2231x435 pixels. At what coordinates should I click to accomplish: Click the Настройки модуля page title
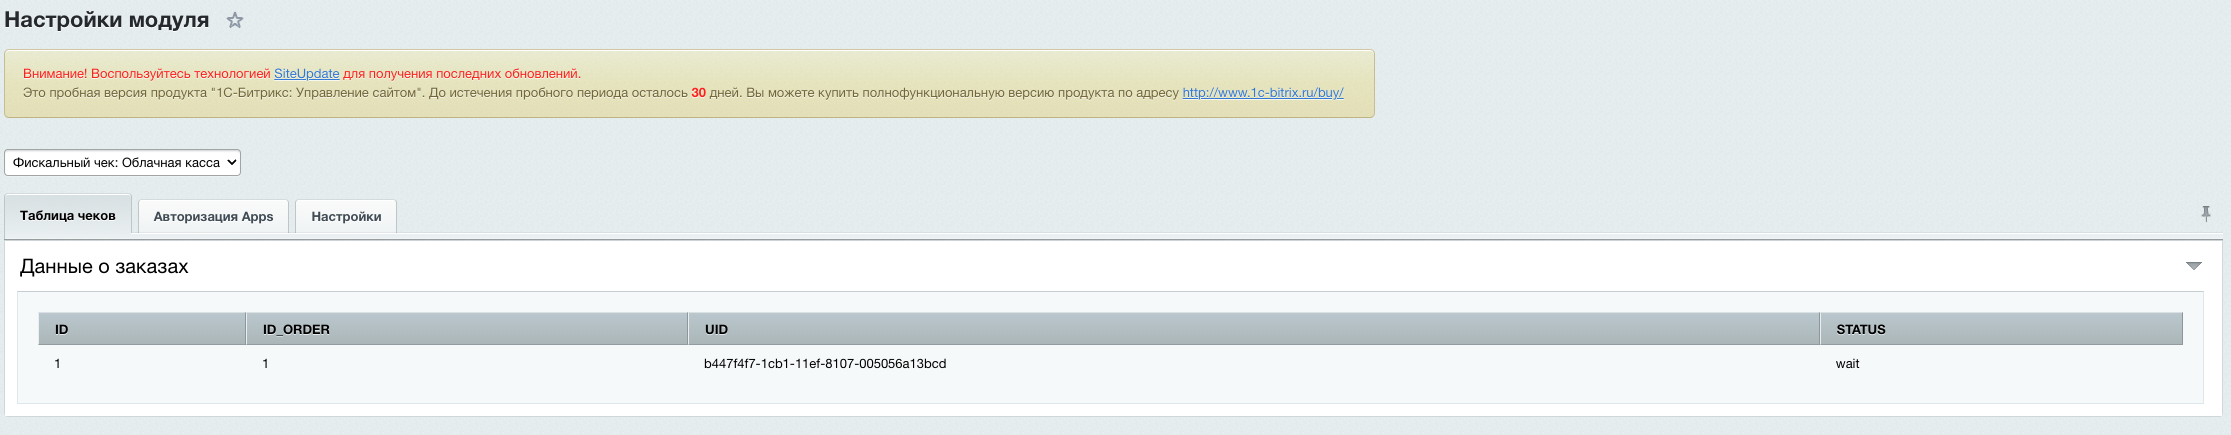(107, 20)
